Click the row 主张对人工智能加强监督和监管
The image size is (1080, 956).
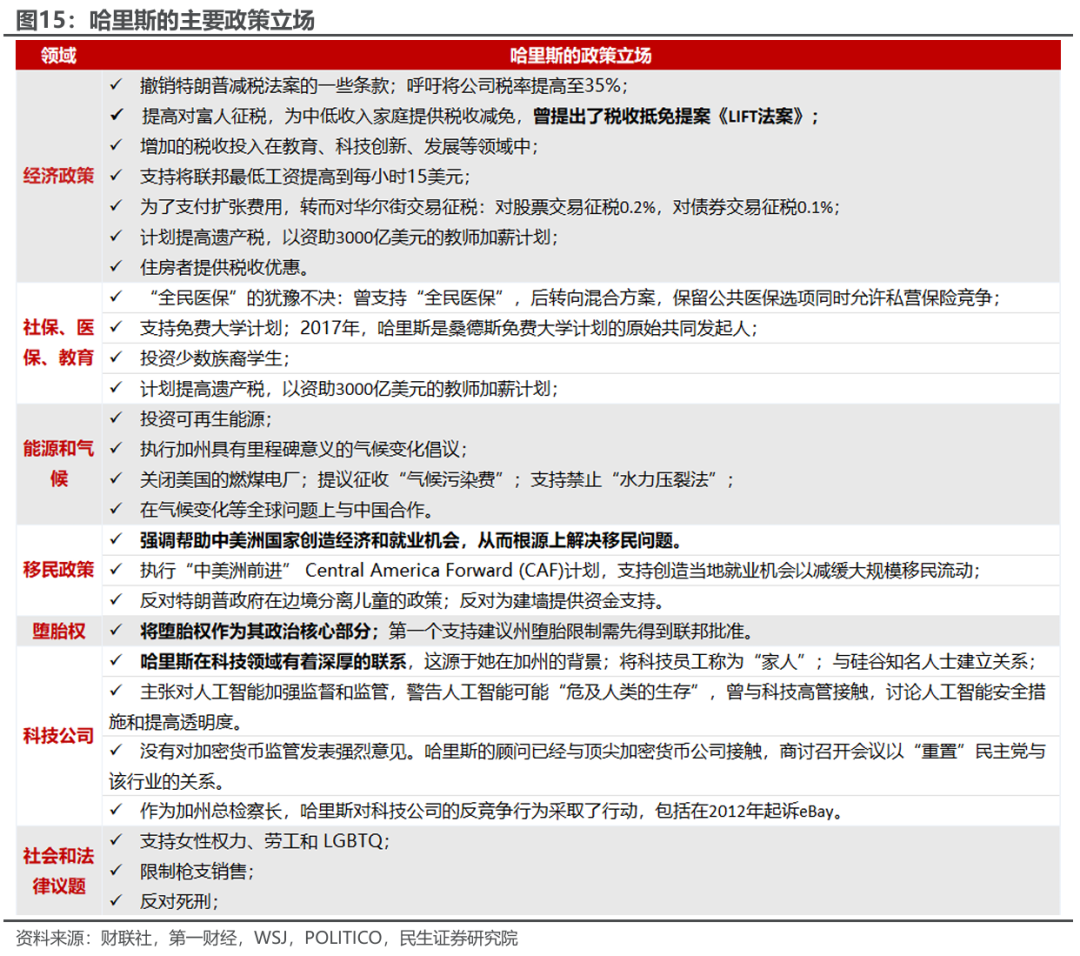click(x=581, y=707)
